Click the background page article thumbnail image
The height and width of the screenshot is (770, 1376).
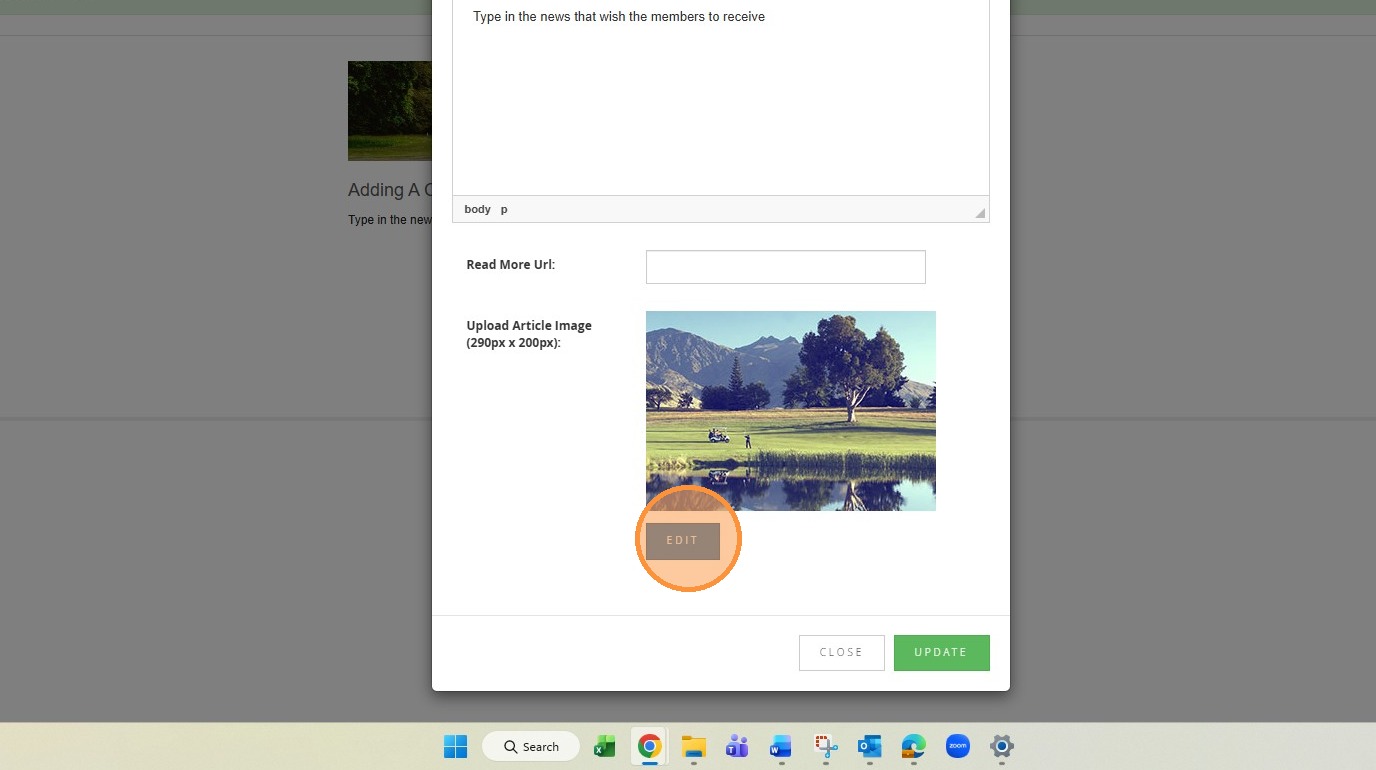click(390, 111)
